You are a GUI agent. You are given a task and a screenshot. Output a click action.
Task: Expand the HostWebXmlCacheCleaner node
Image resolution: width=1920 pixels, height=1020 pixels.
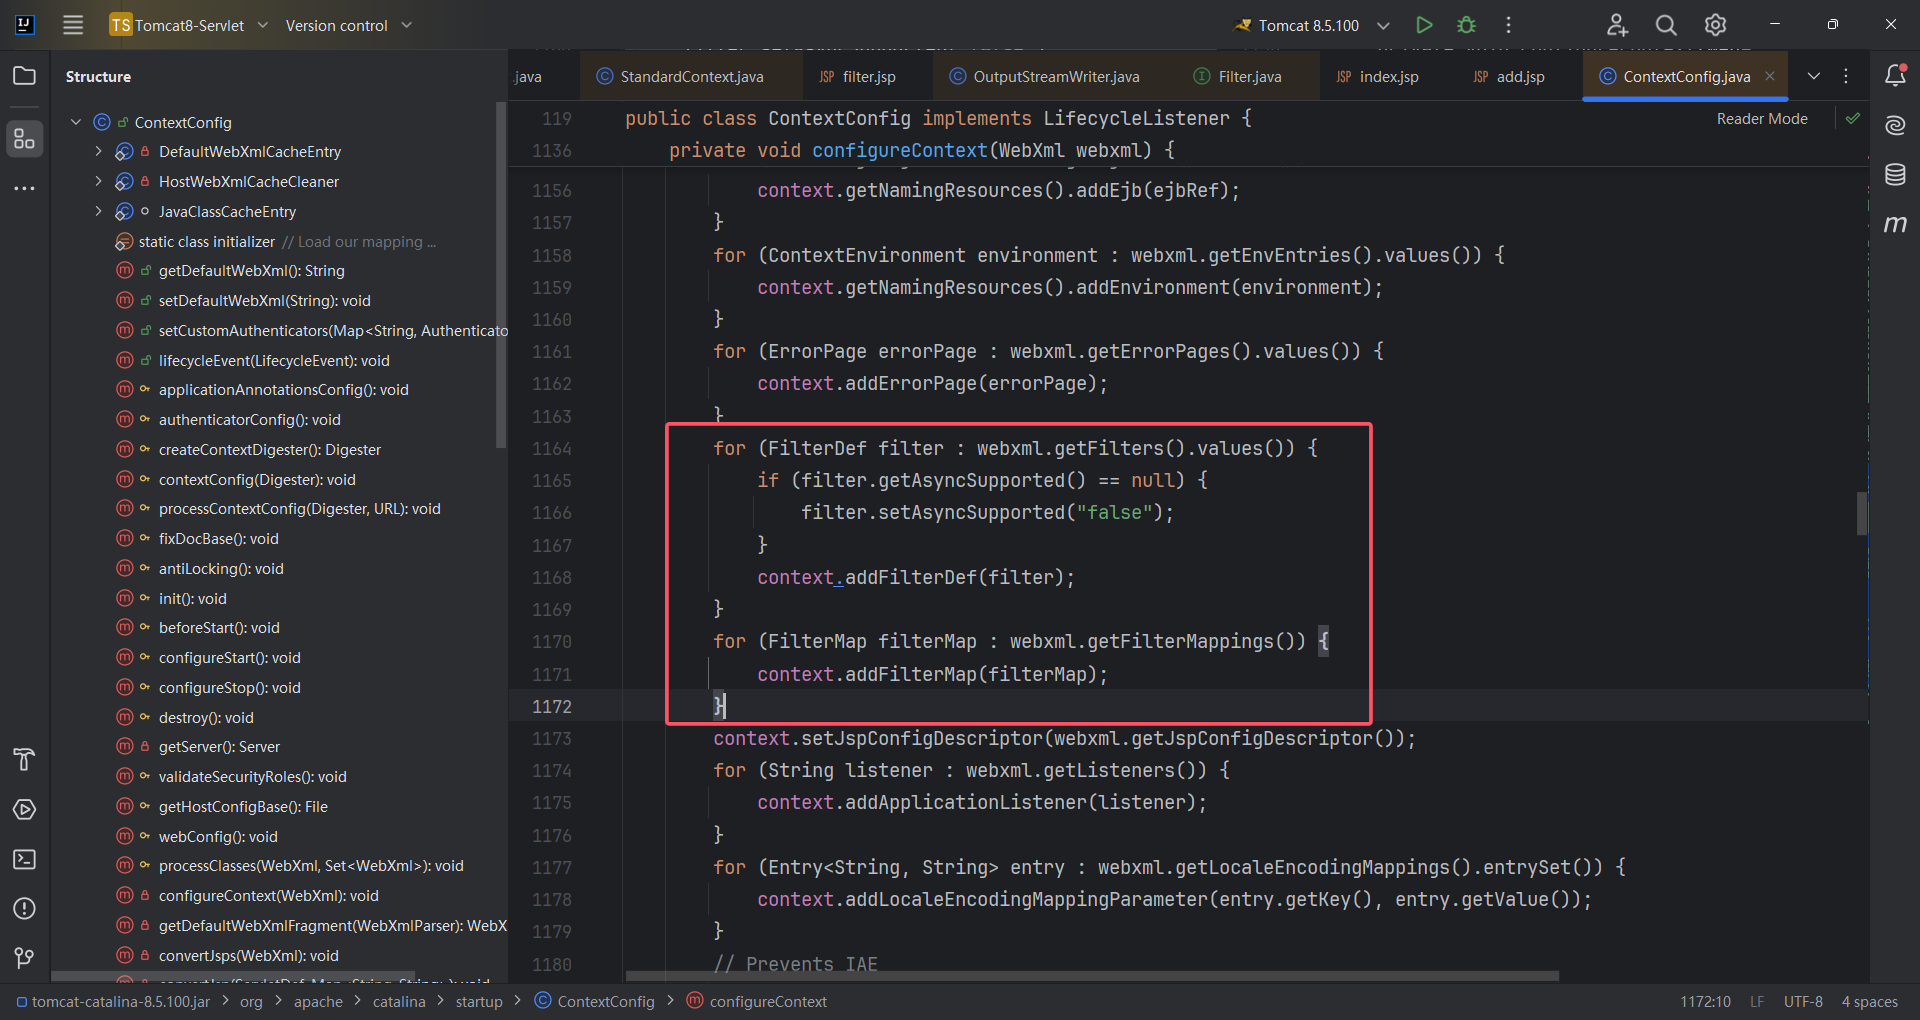[98, 182]
